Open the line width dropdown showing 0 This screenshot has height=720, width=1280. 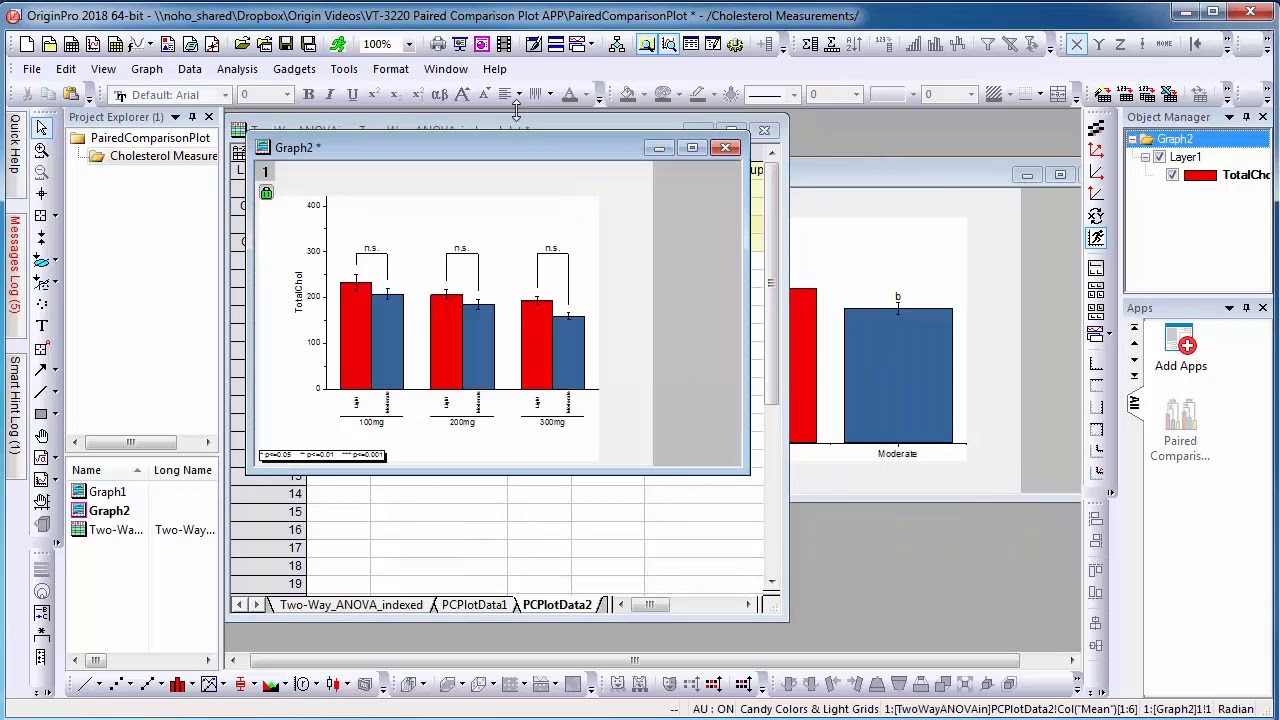[856, 95]
